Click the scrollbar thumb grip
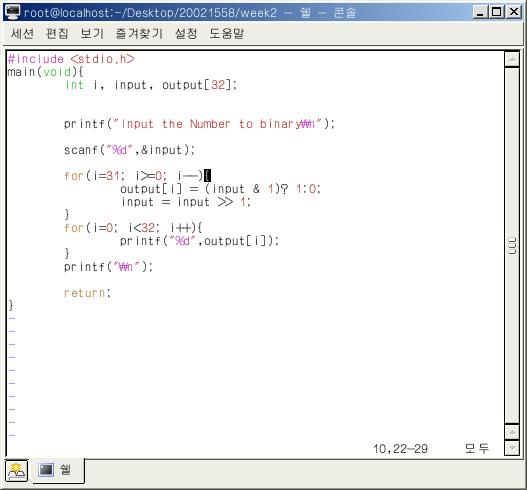 512,245
